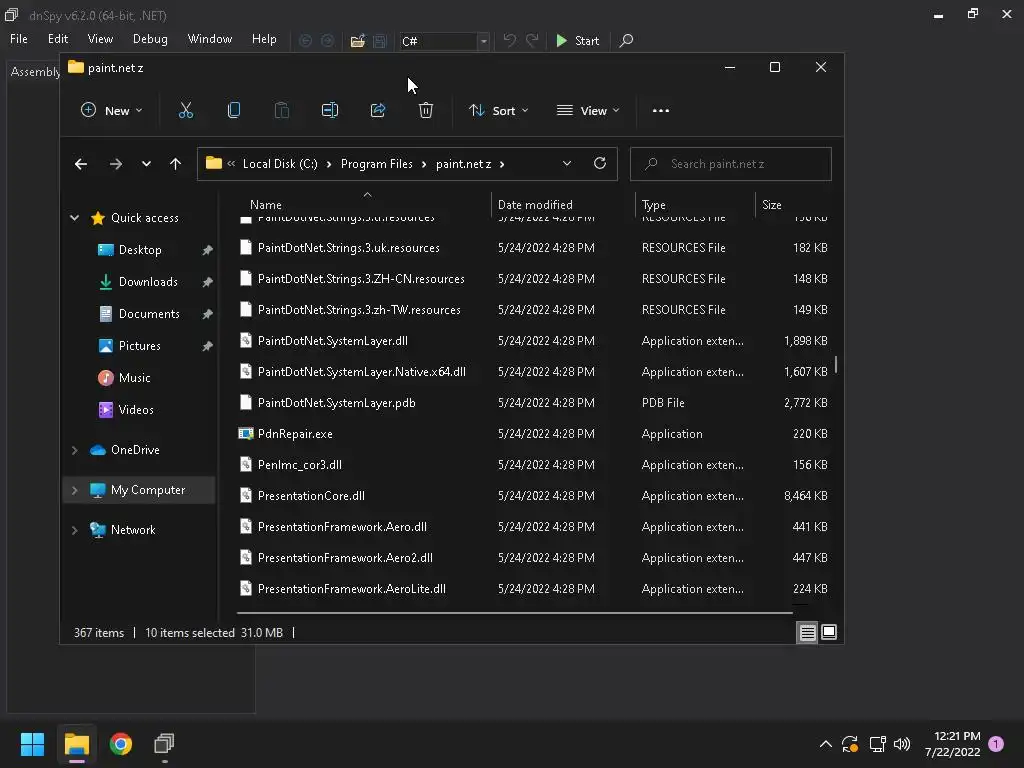
Task: Click the dnSpy Open file icon
Action: tap(357, 41)
